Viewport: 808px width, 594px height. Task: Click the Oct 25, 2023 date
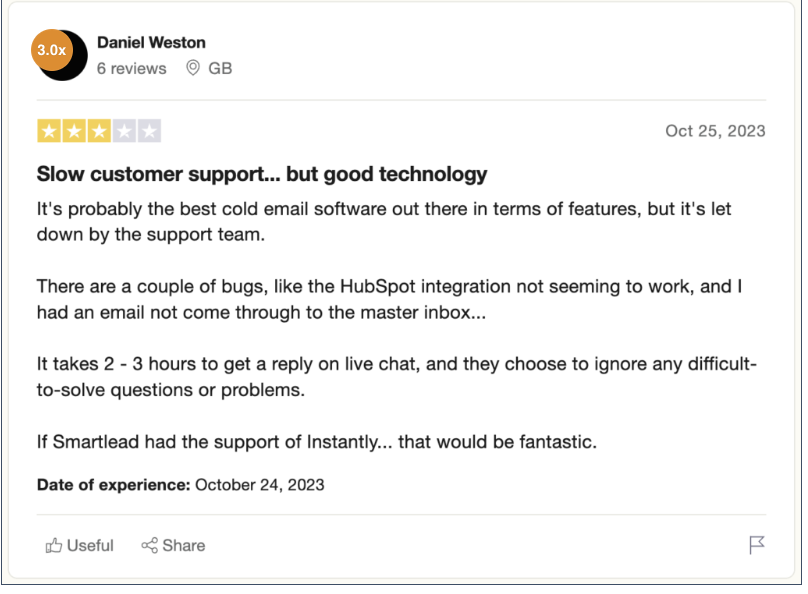[715, 131]
